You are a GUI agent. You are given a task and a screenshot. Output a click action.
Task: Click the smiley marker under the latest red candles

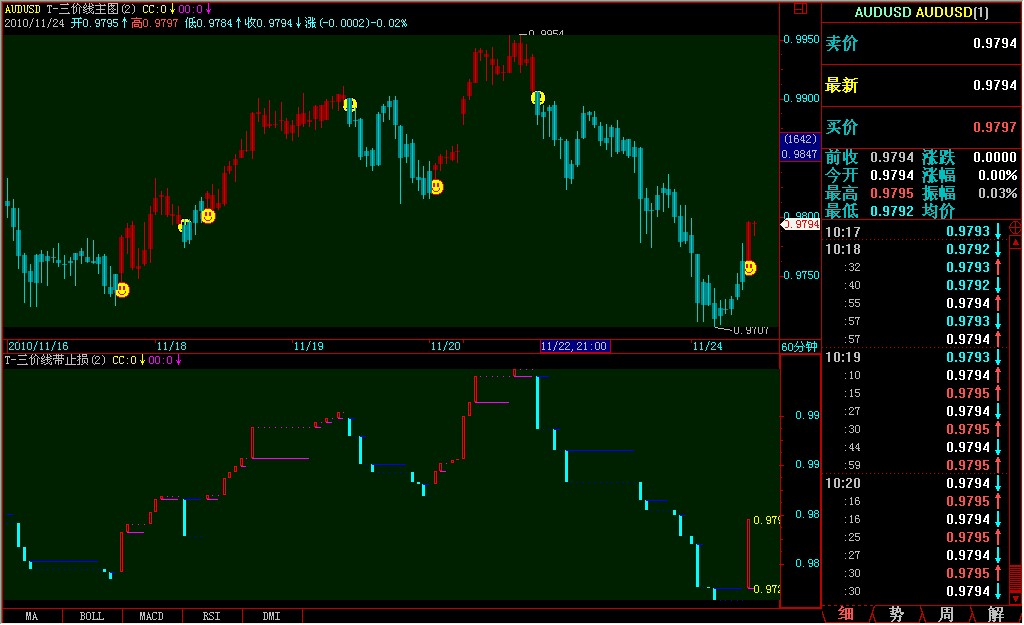(x=750, y=268)
